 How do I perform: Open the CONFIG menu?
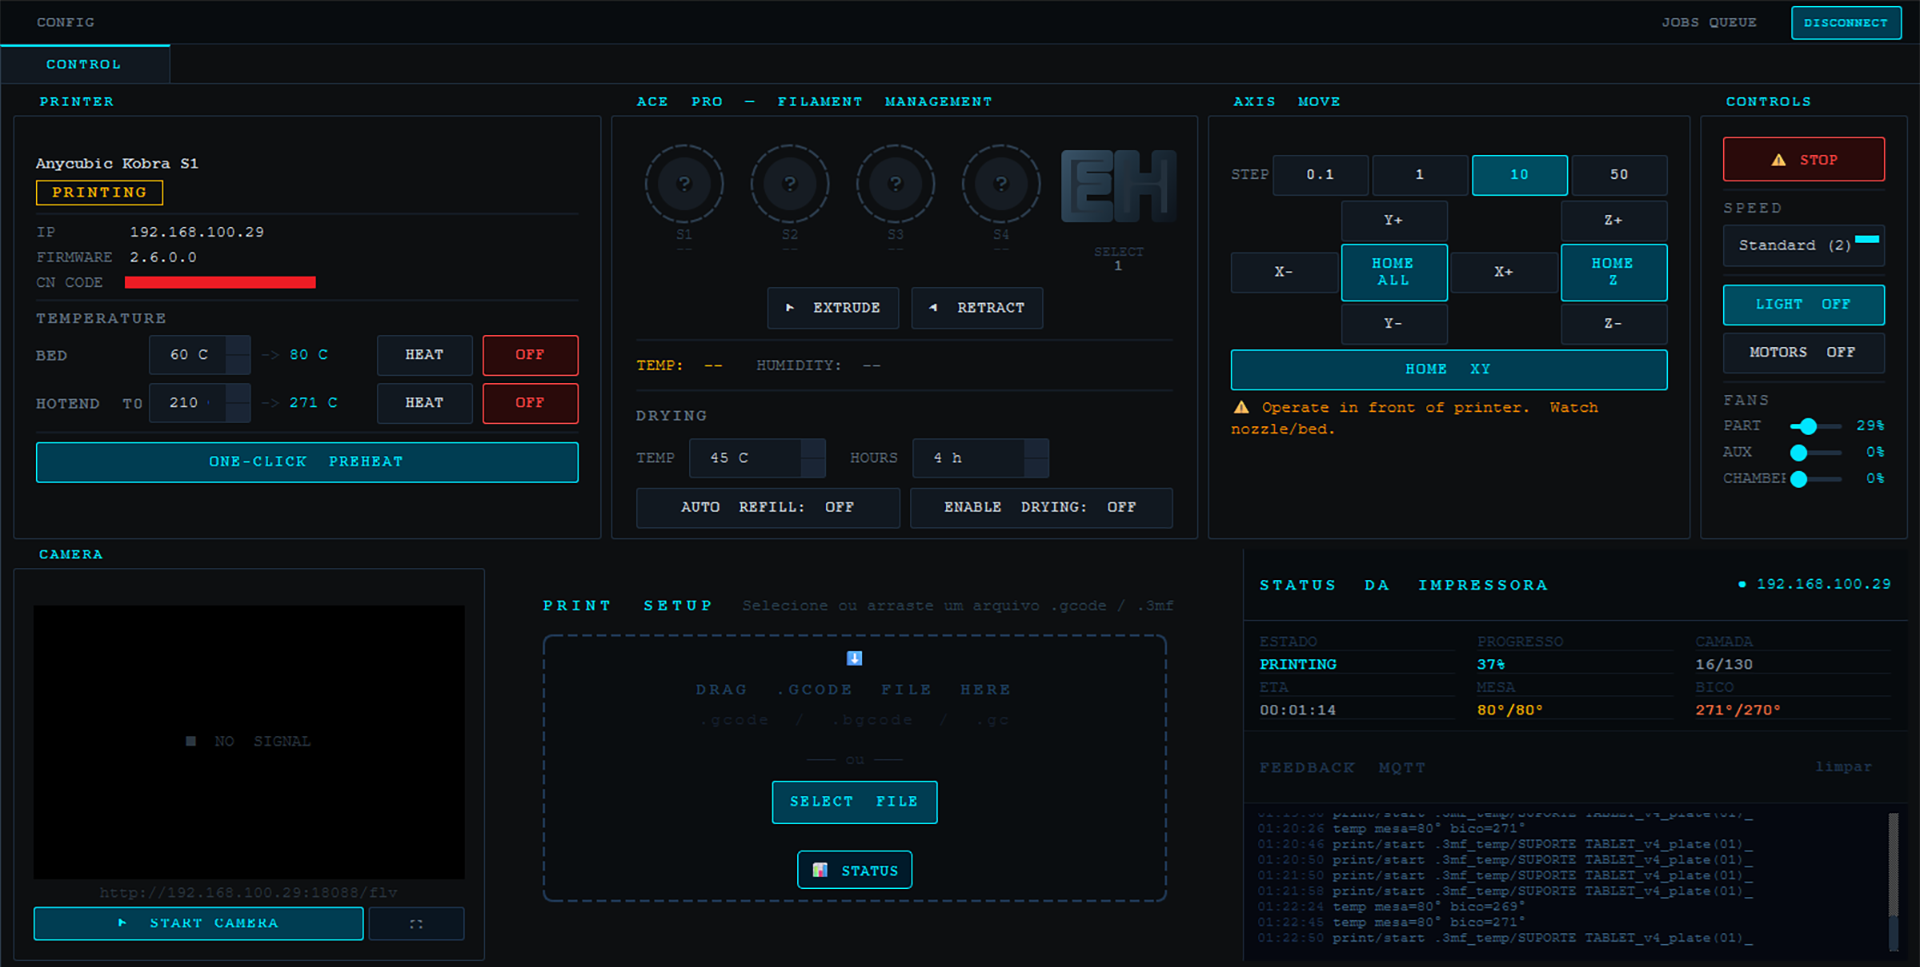(66, 22)
